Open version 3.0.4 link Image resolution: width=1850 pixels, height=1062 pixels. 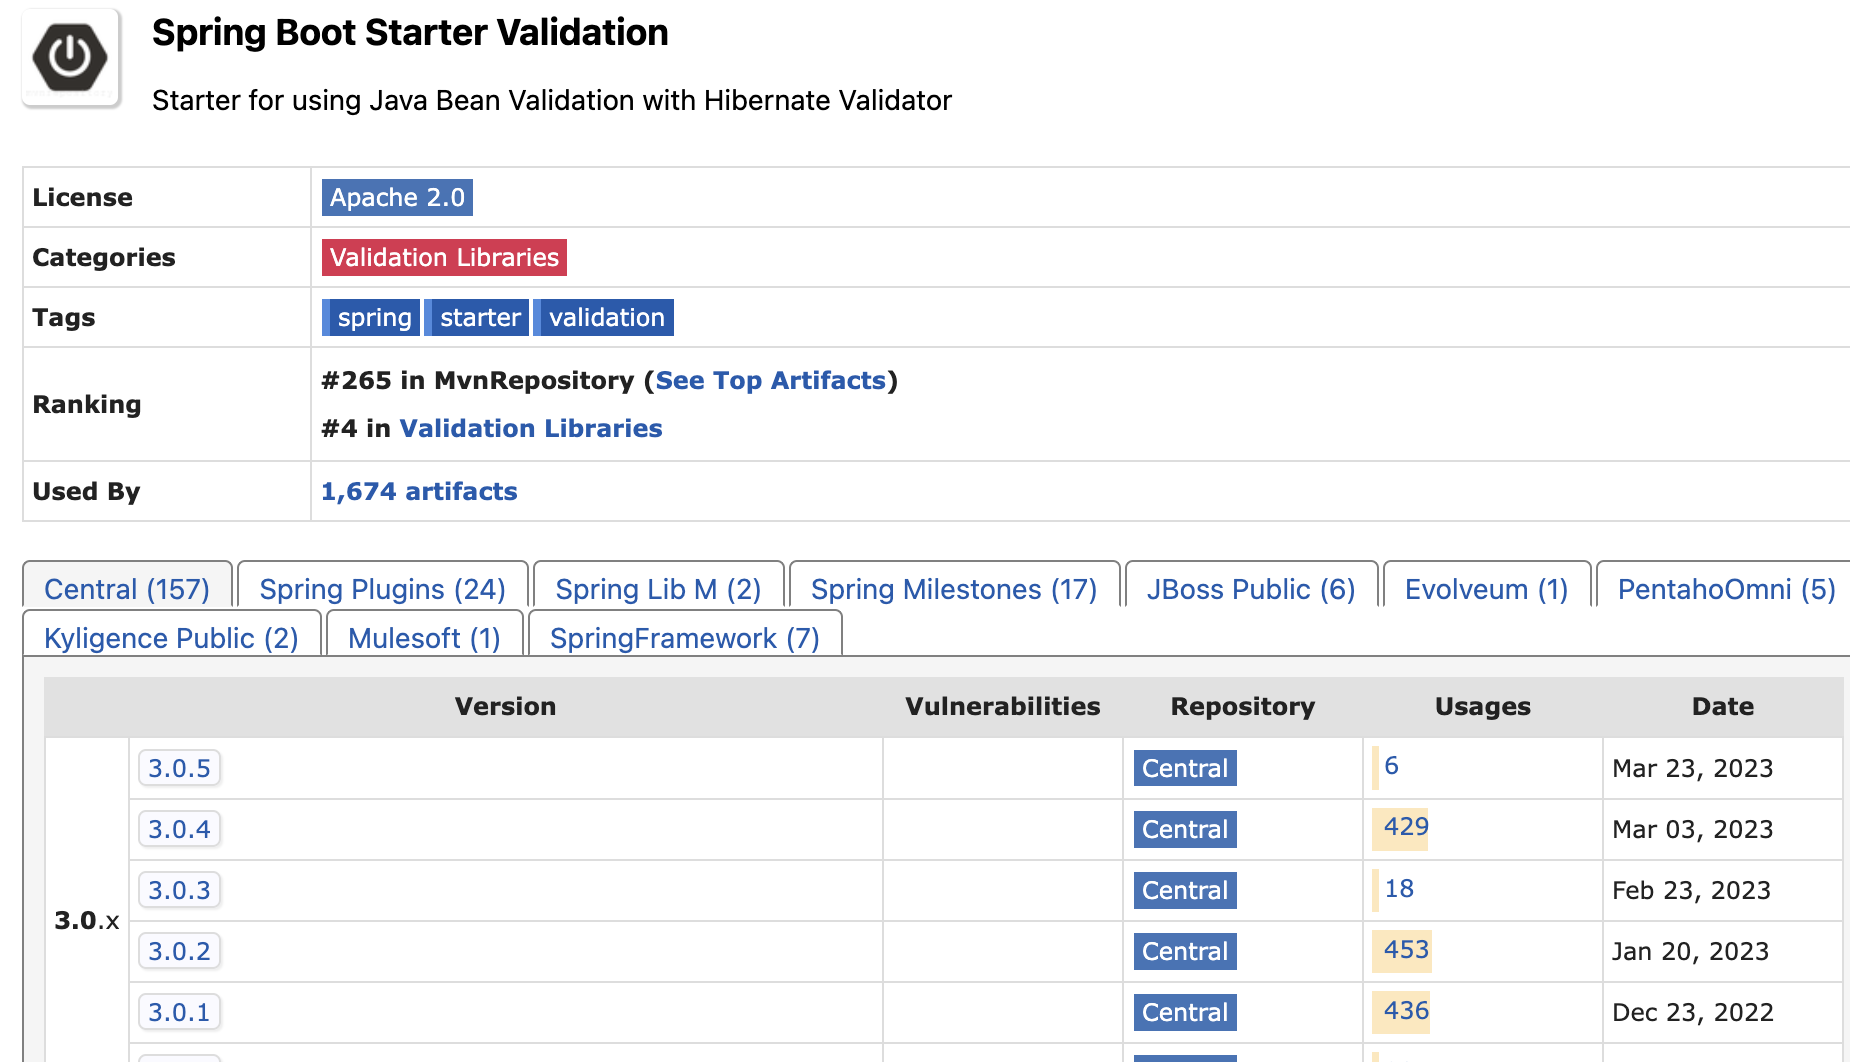click(179, 829)
